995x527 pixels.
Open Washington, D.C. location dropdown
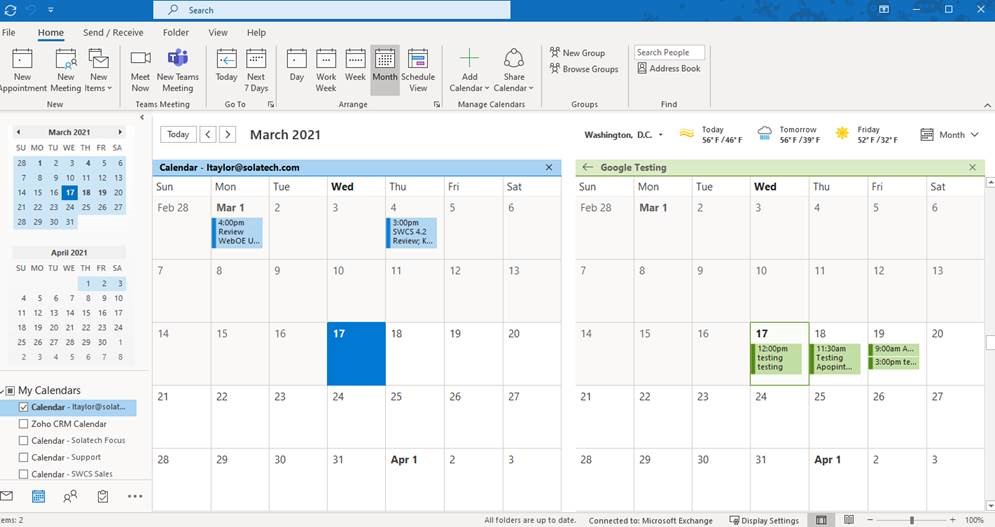[624, 135]
